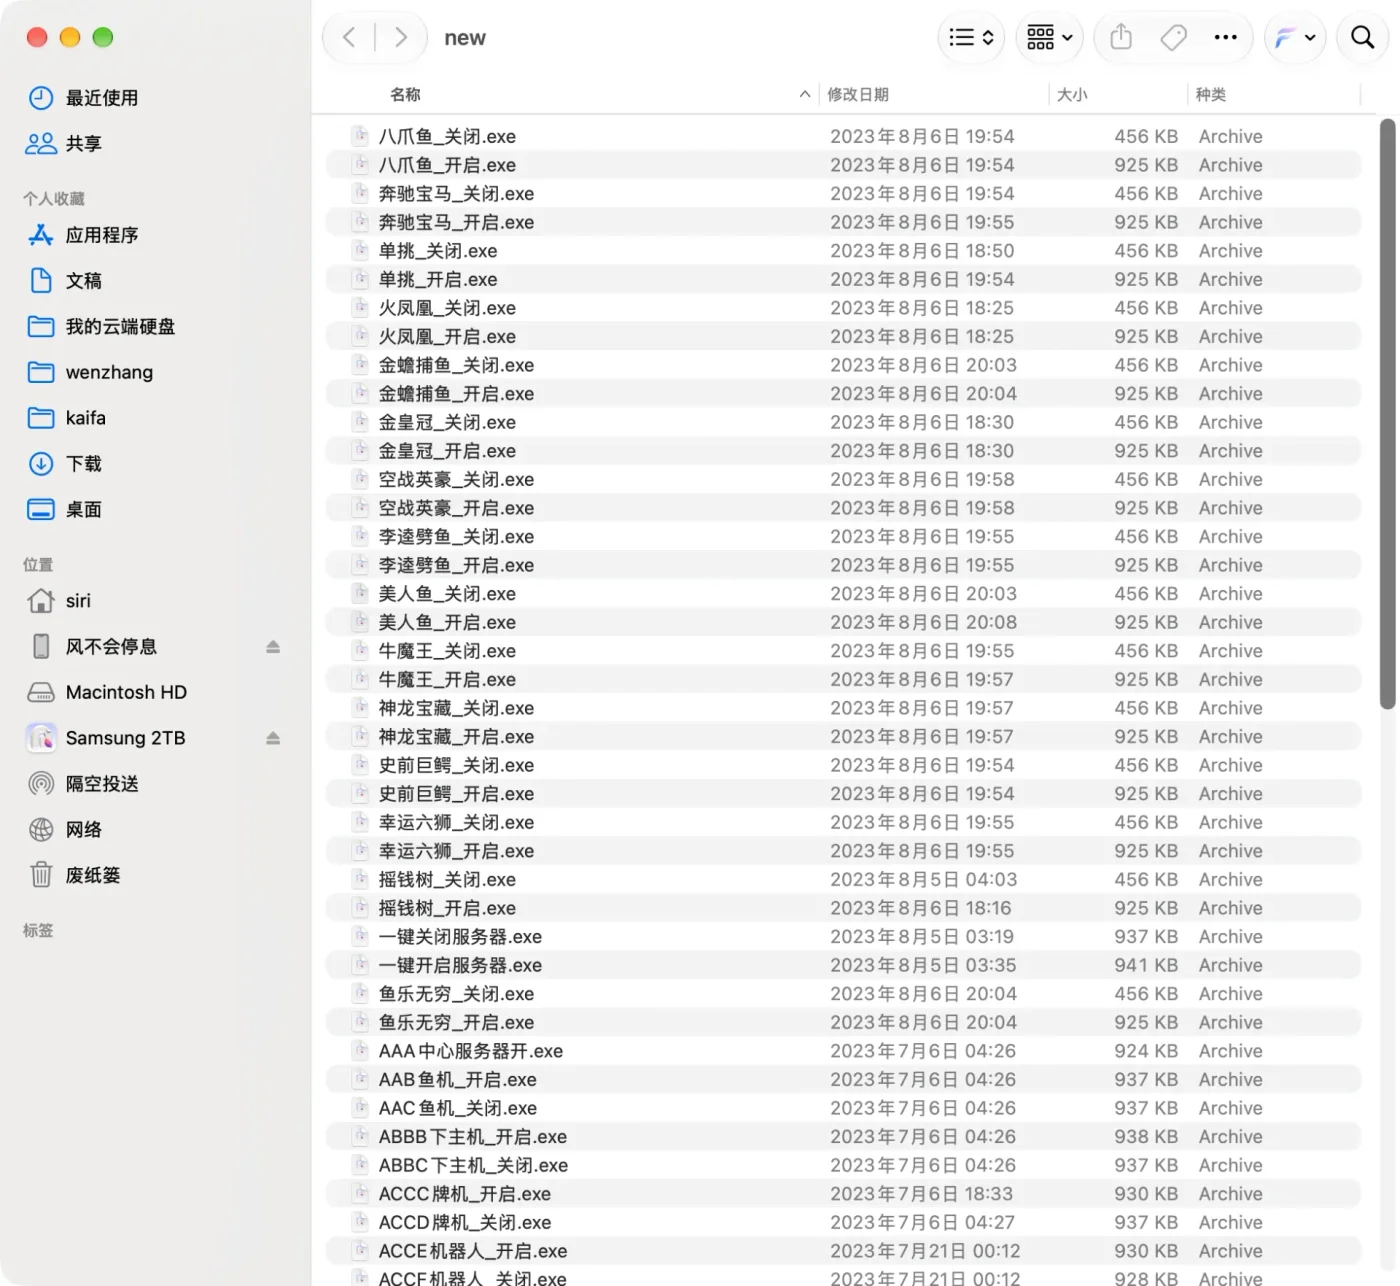
Task: Select file 奔驰宝马_开启.exe
Action: pos(843,222)
